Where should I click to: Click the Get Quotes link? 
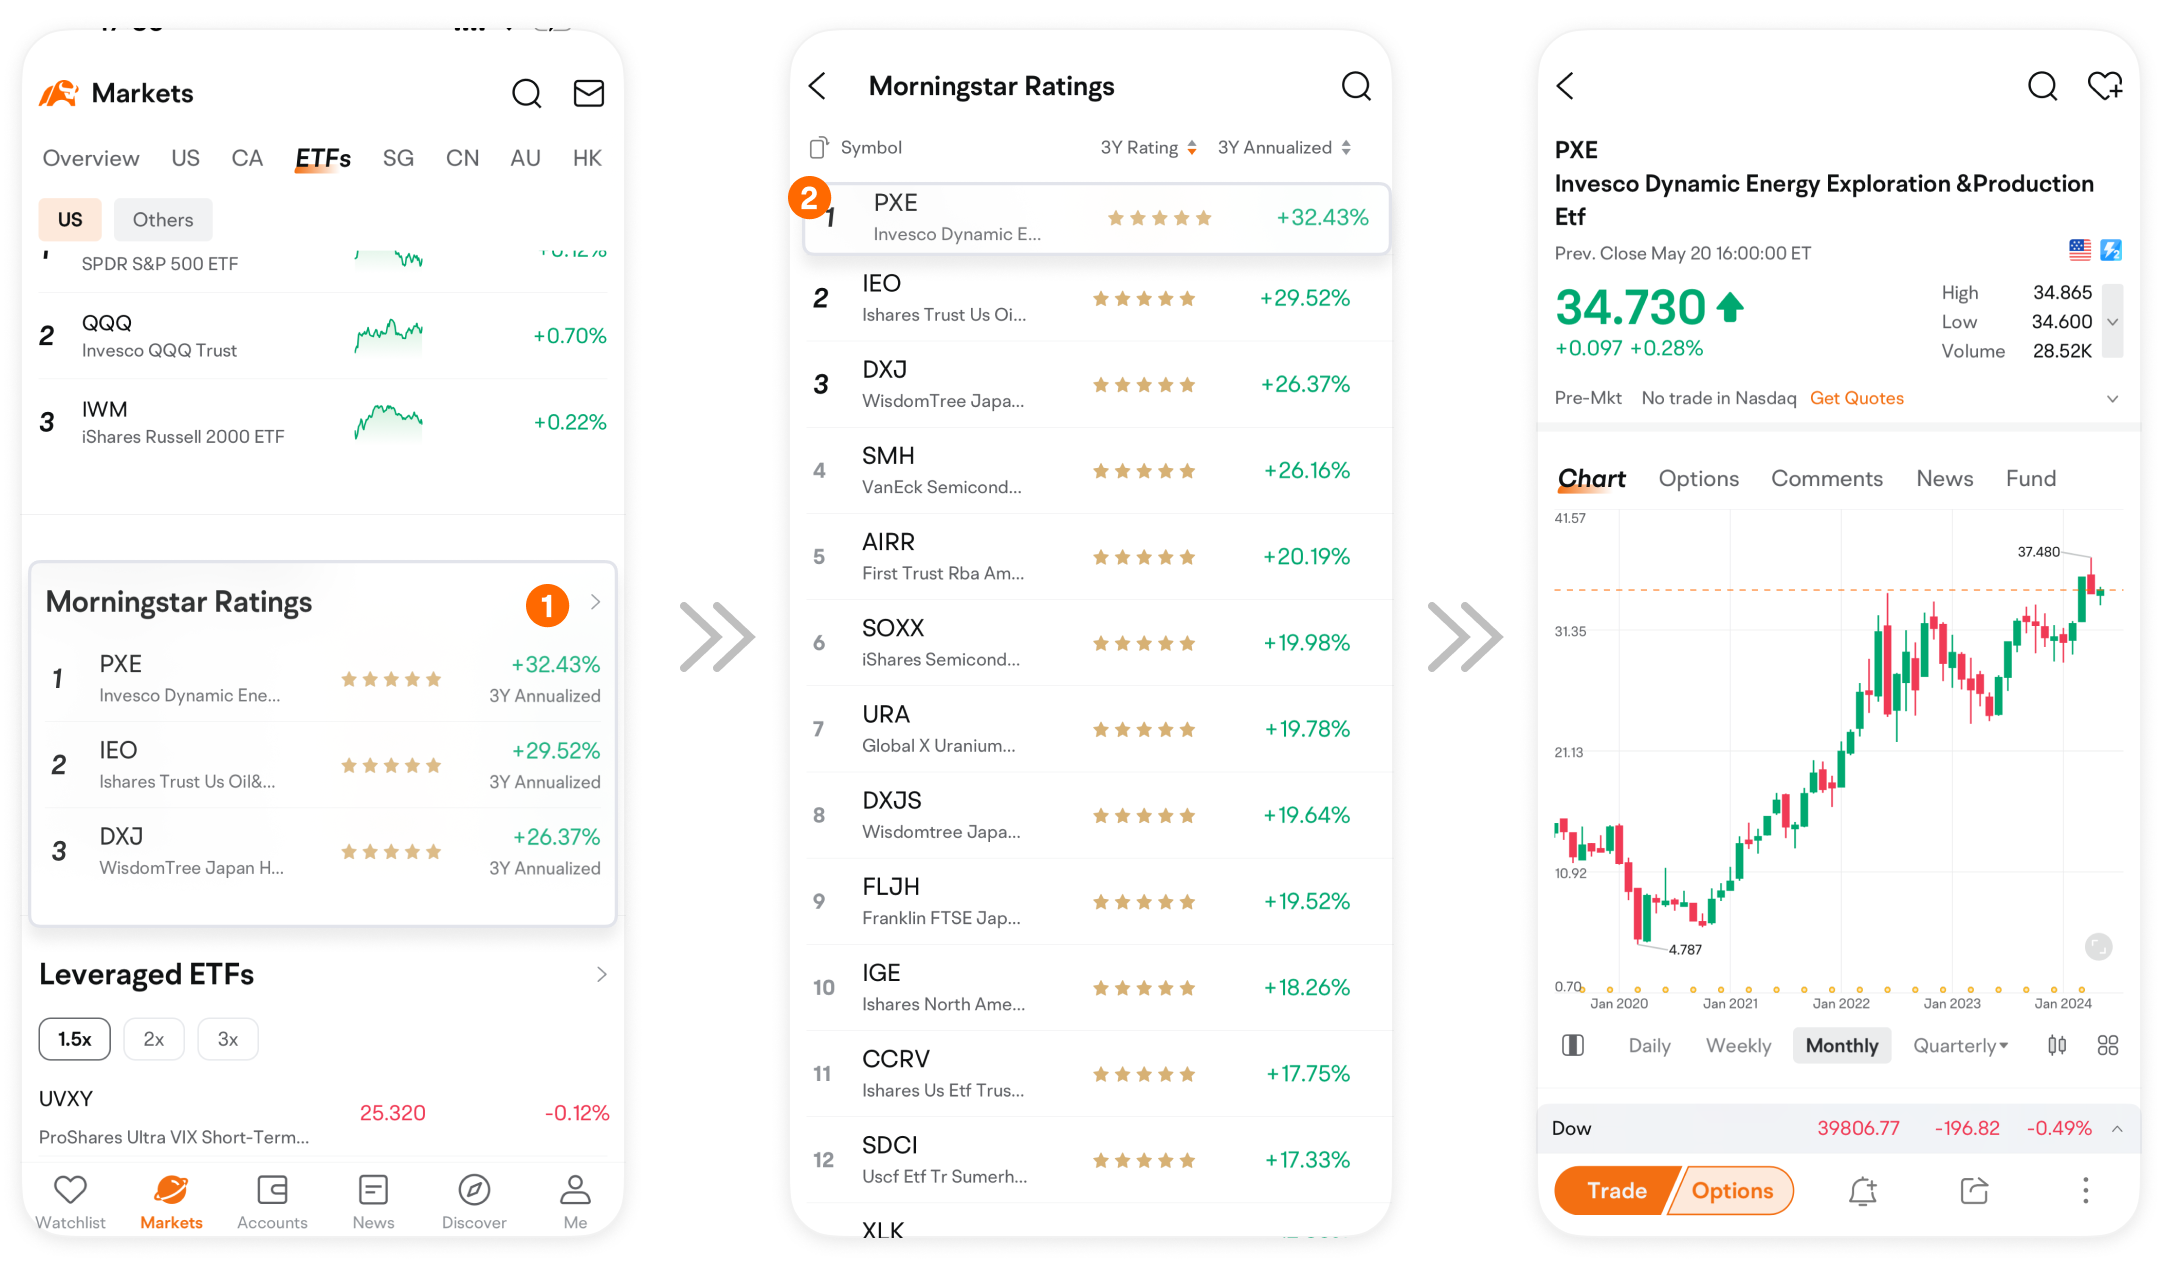1857,398
